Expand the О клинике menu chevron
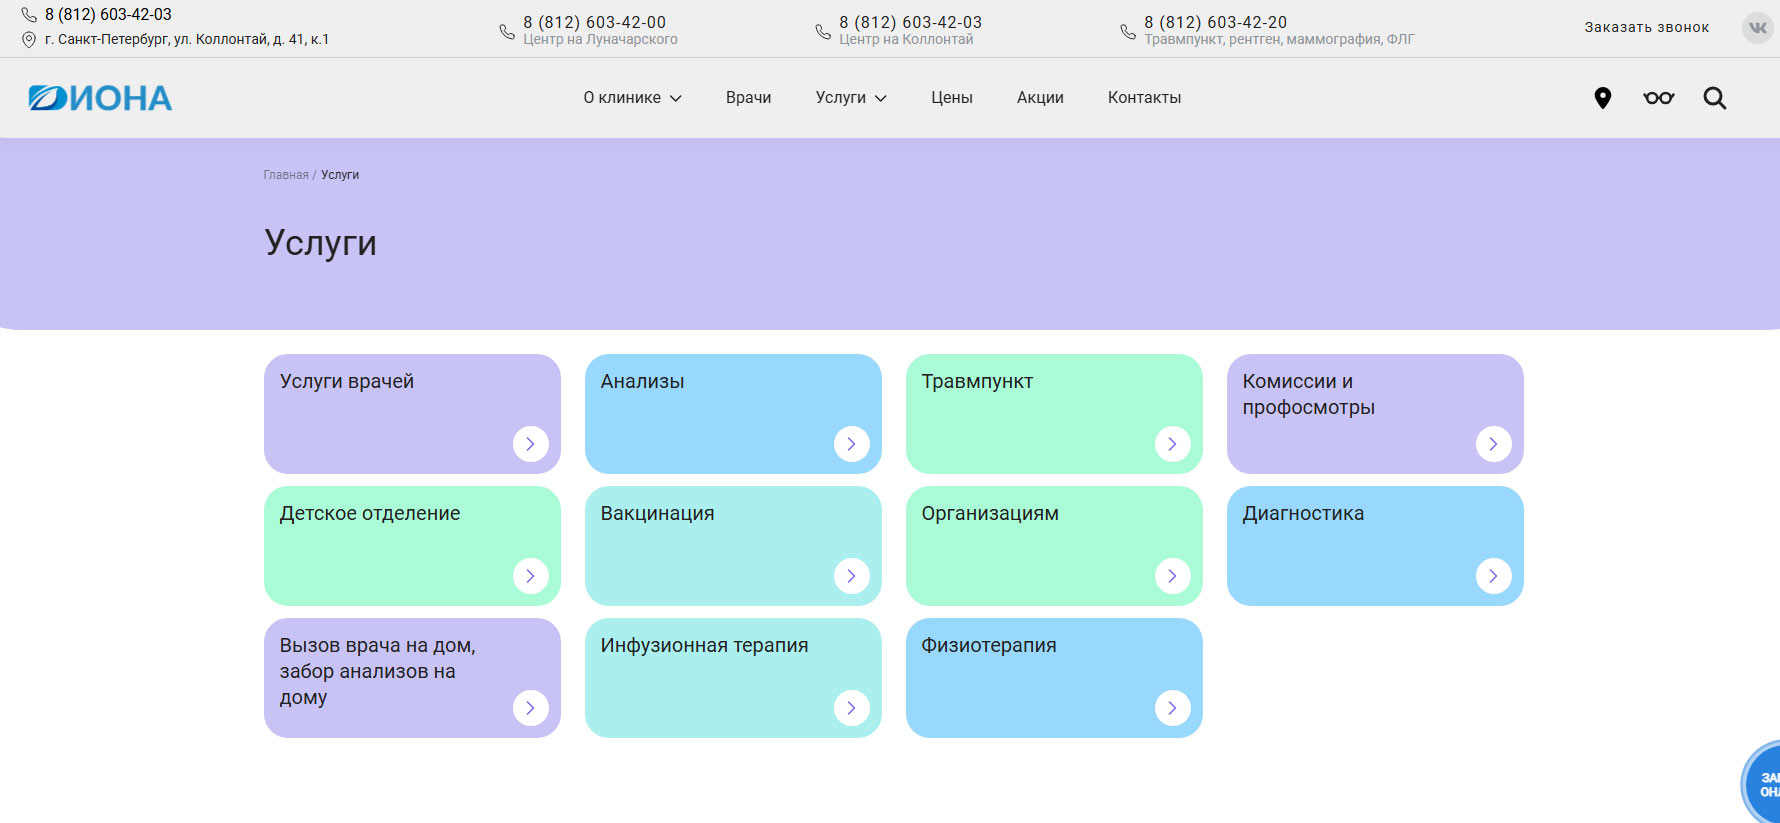This screenshot has height=823, width=1780. pyautogui.click(x=676, y=98)
